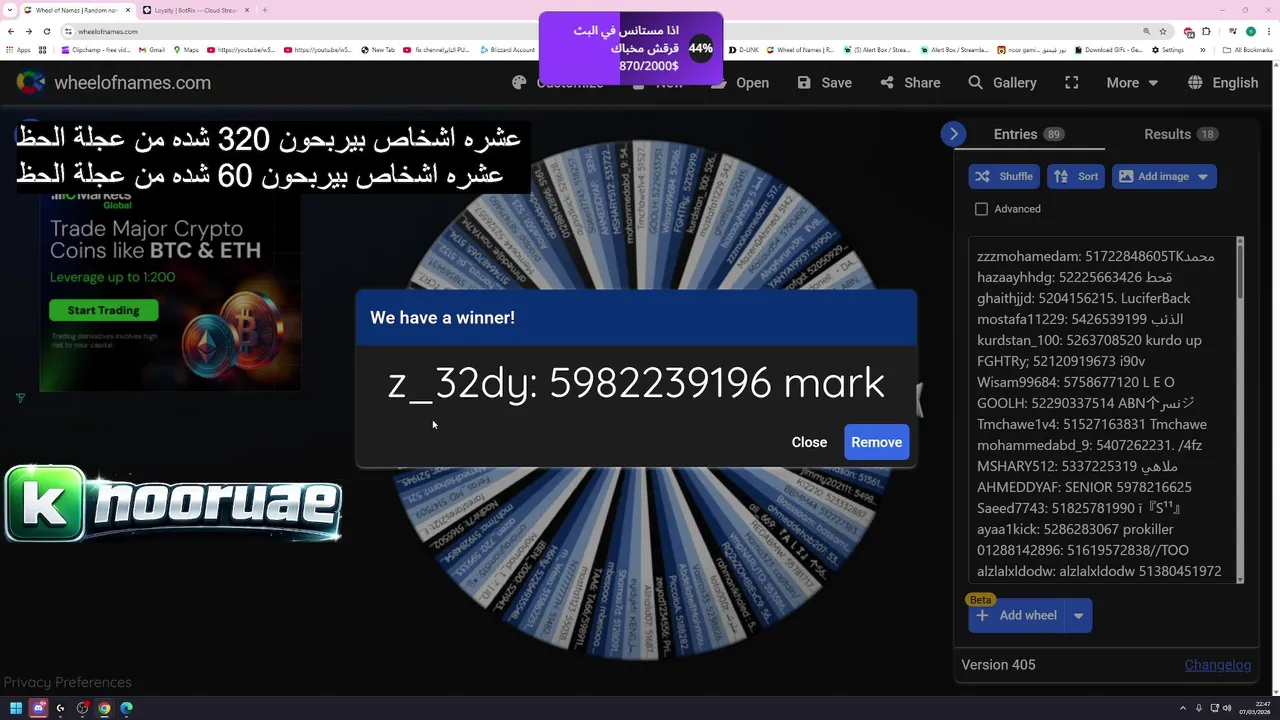Open the Download GIFs bookmark

(1109, 50)
